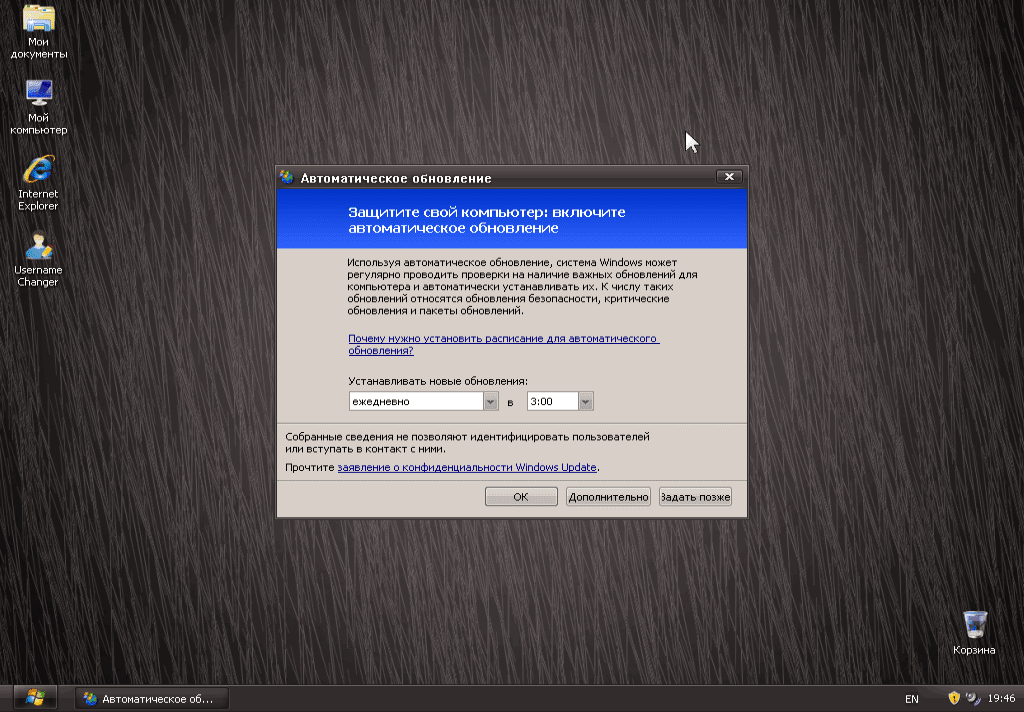The height and width of the screenshot is (712, 1024).
Task: Click the network connection tray icon
Action: 972,698
